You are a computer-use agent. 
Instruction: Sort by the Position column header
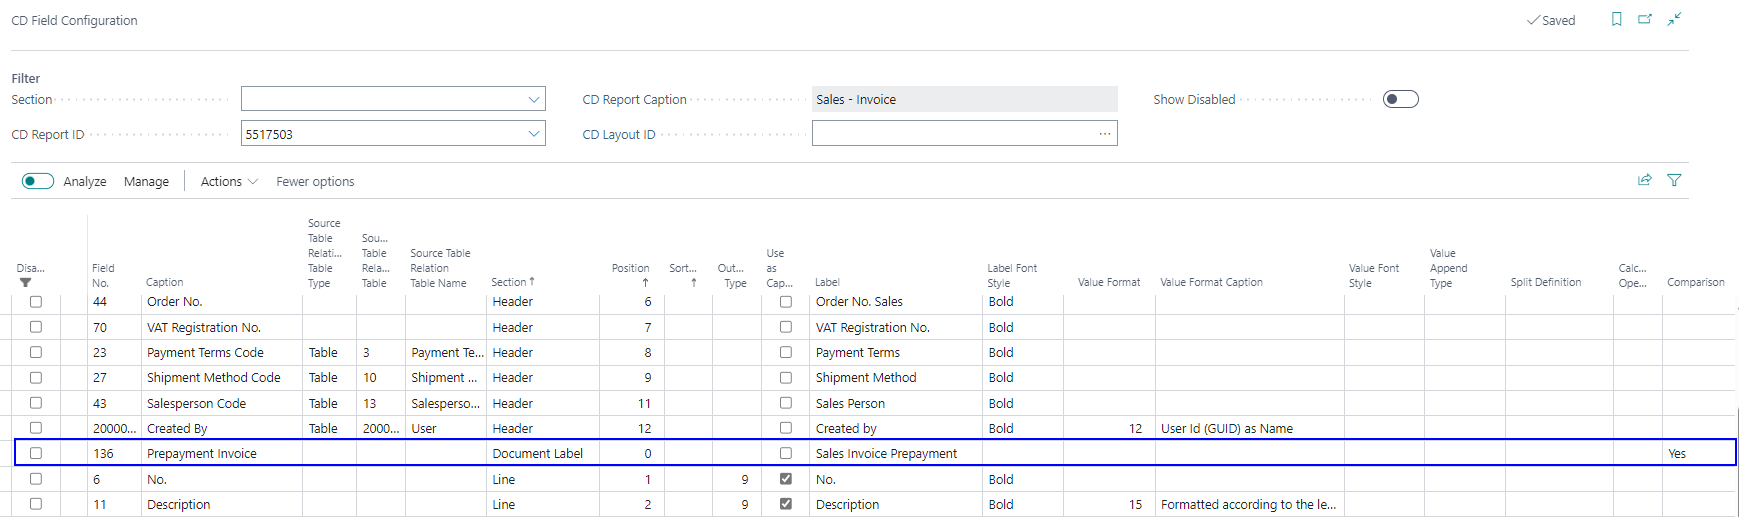pos(631,275)
